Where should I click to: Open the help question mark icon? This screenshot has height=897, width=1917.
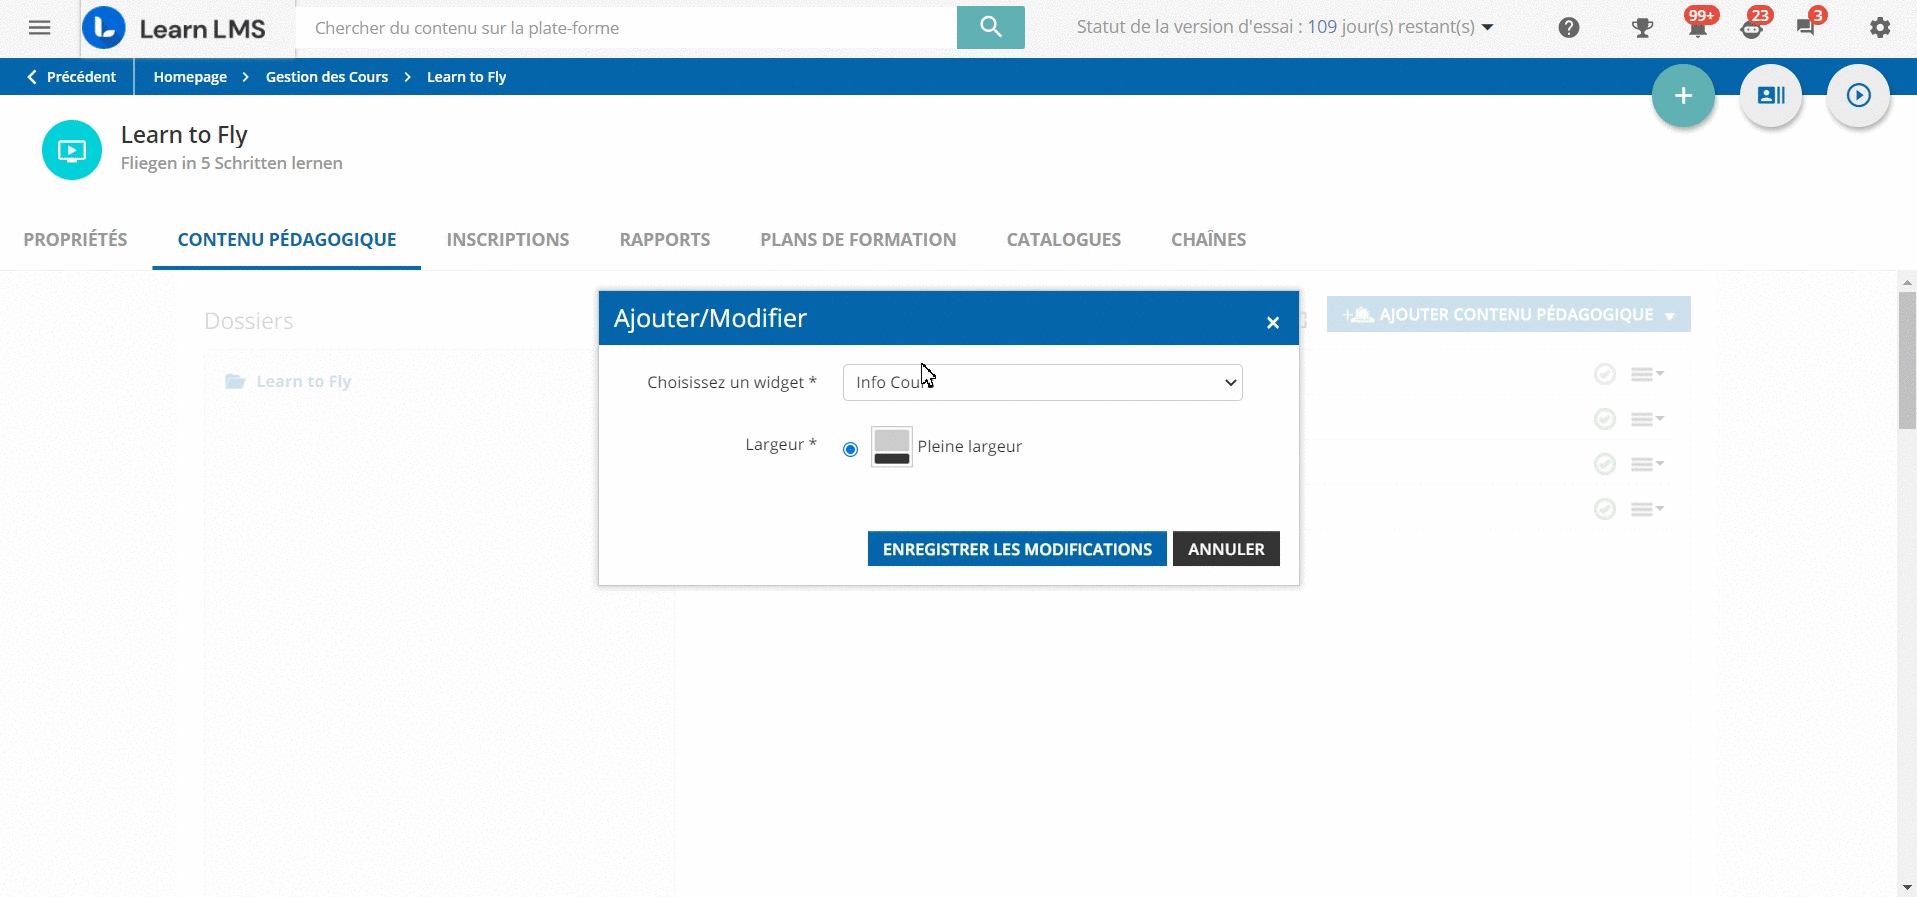click(1569, 28)
